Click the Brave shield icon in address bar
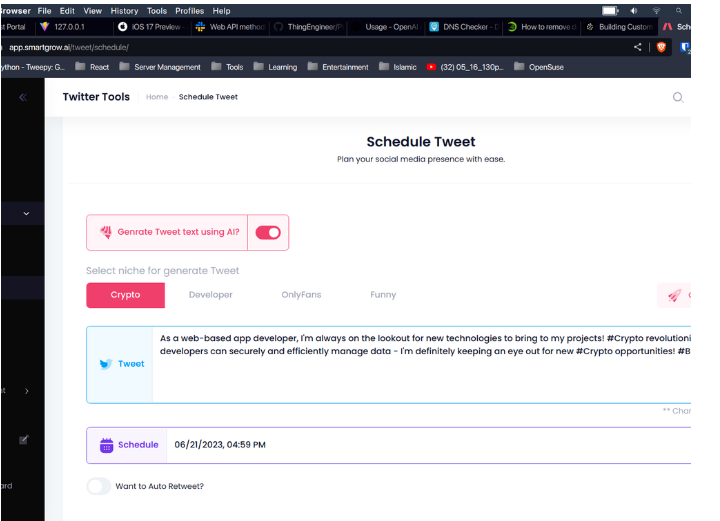 click(661, 47)
